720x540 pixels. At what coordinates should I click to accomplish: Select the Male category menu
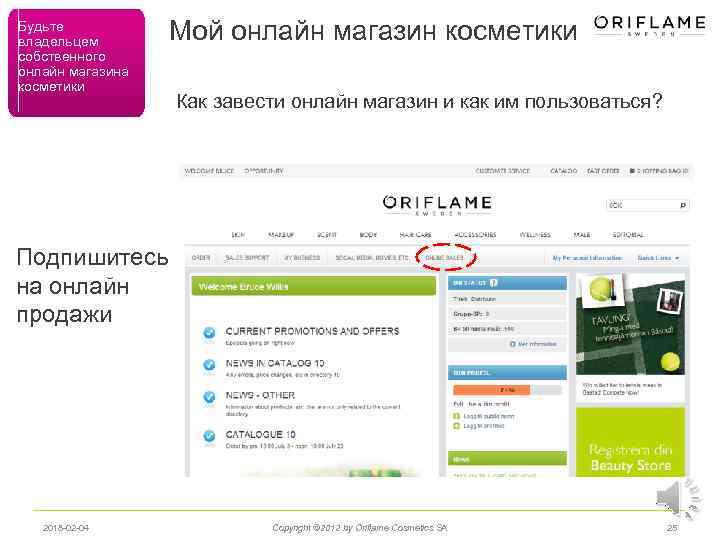[x=582, y=235]
